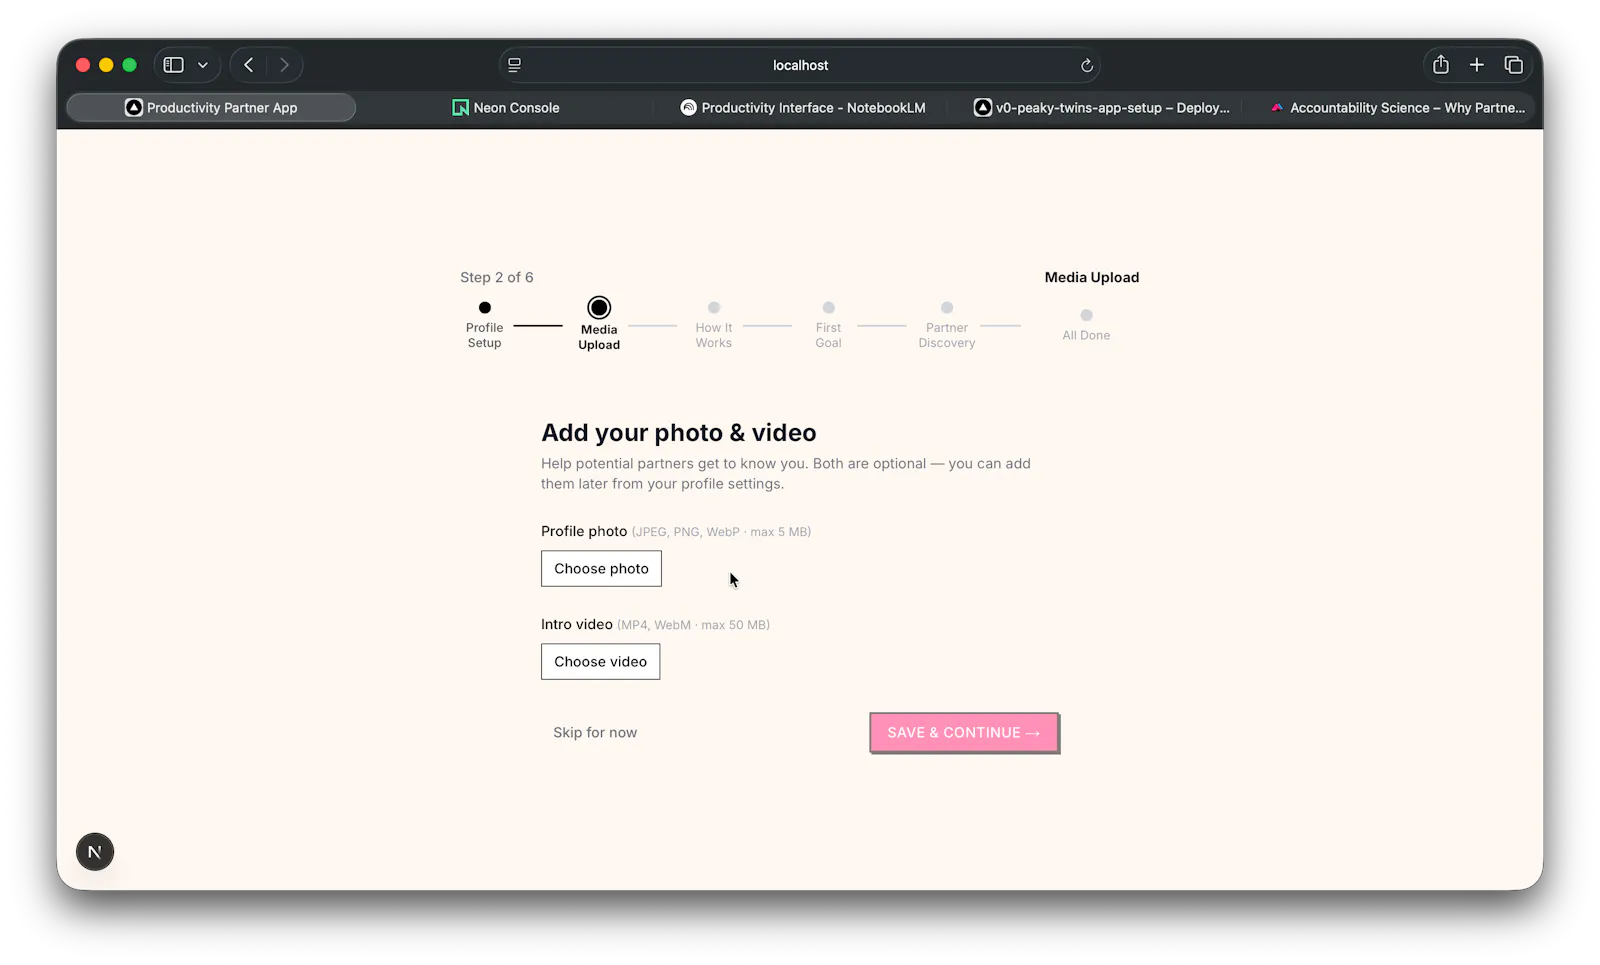Screen dimensions: 1600x965
Task: Focus the localhost address bar
Action: click(800, 65)
